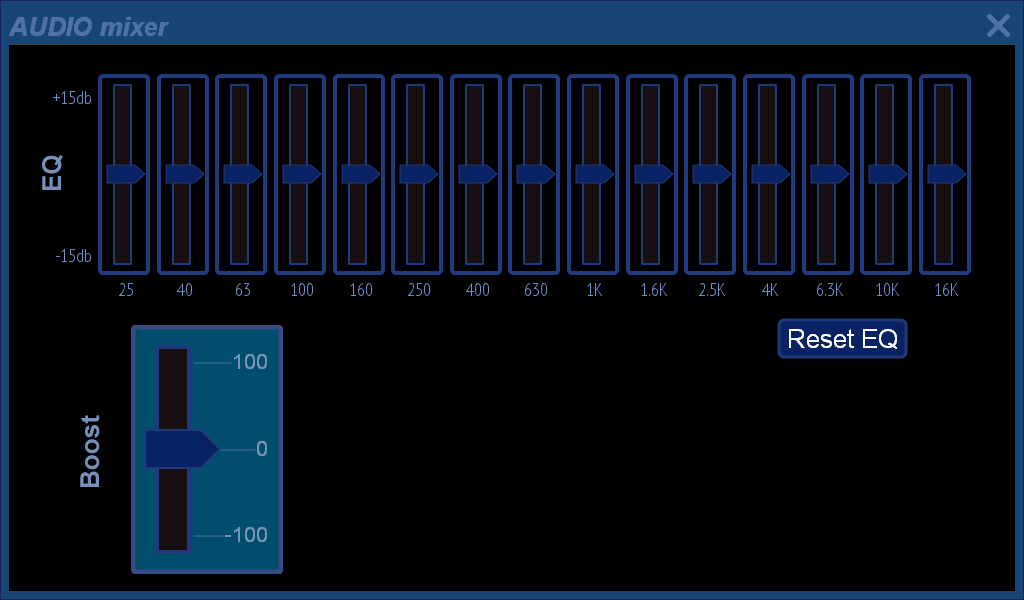Set Boost by clicking the track near 100

pyautogui.click(x=173, y=363)
